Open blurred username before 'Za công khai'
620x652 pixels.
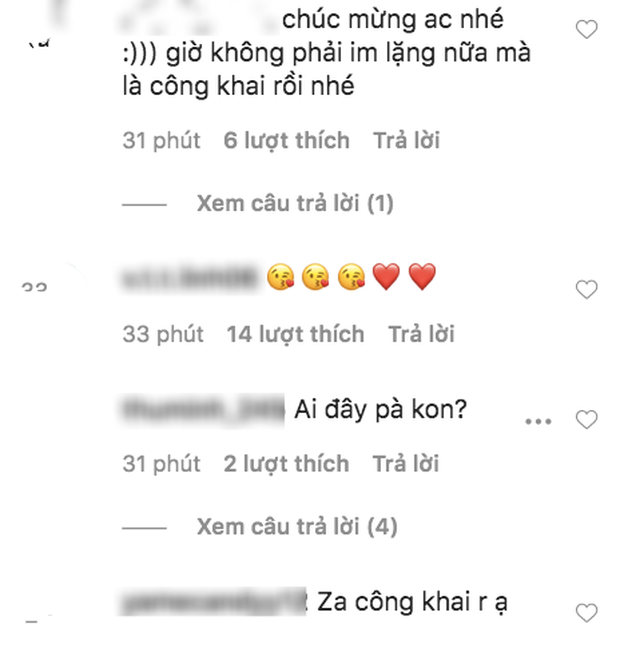click(214, 602)
